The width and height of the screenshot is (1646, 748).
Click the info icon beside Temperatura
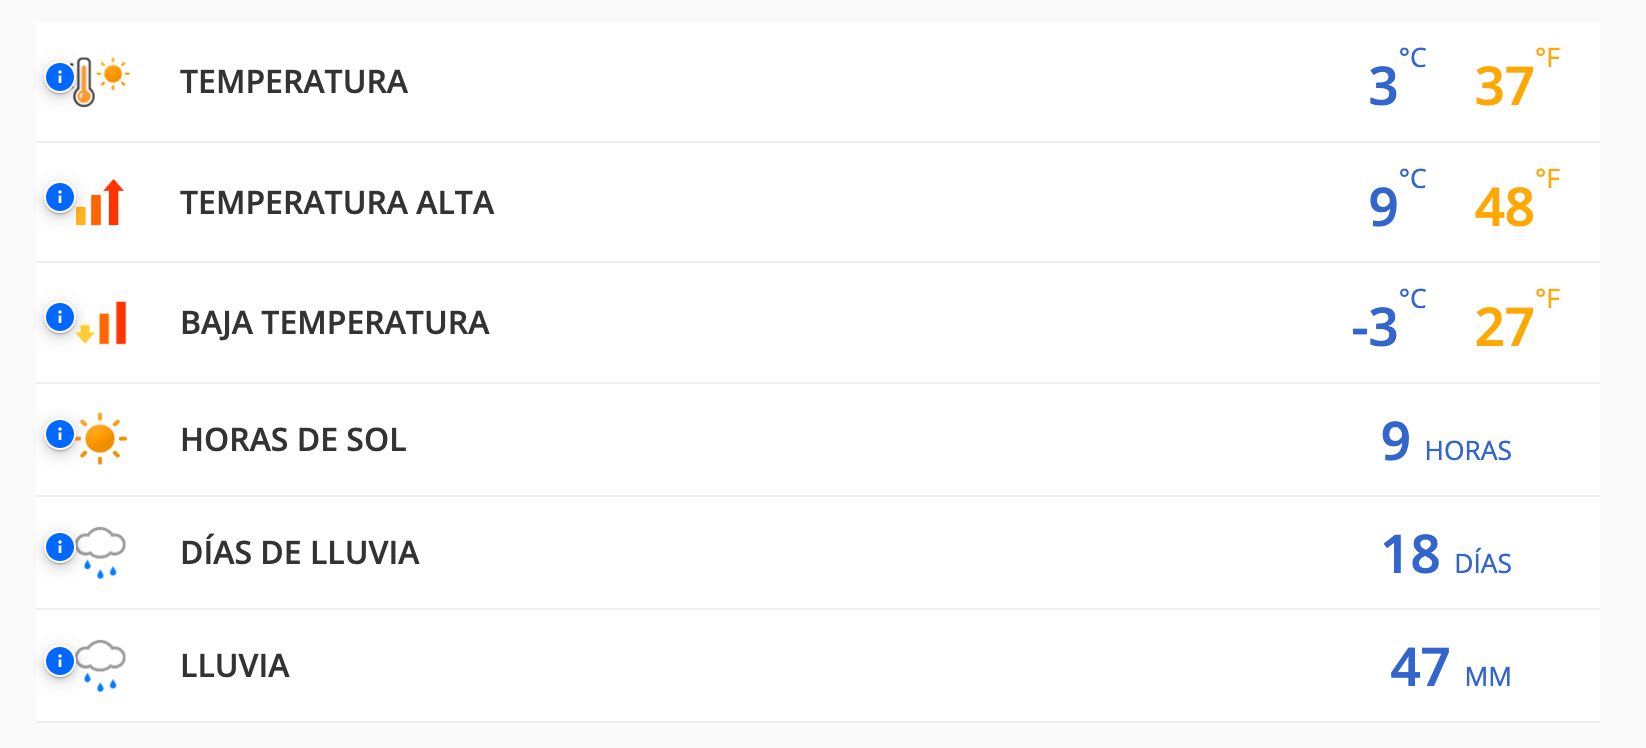click(x=60, y=77)
